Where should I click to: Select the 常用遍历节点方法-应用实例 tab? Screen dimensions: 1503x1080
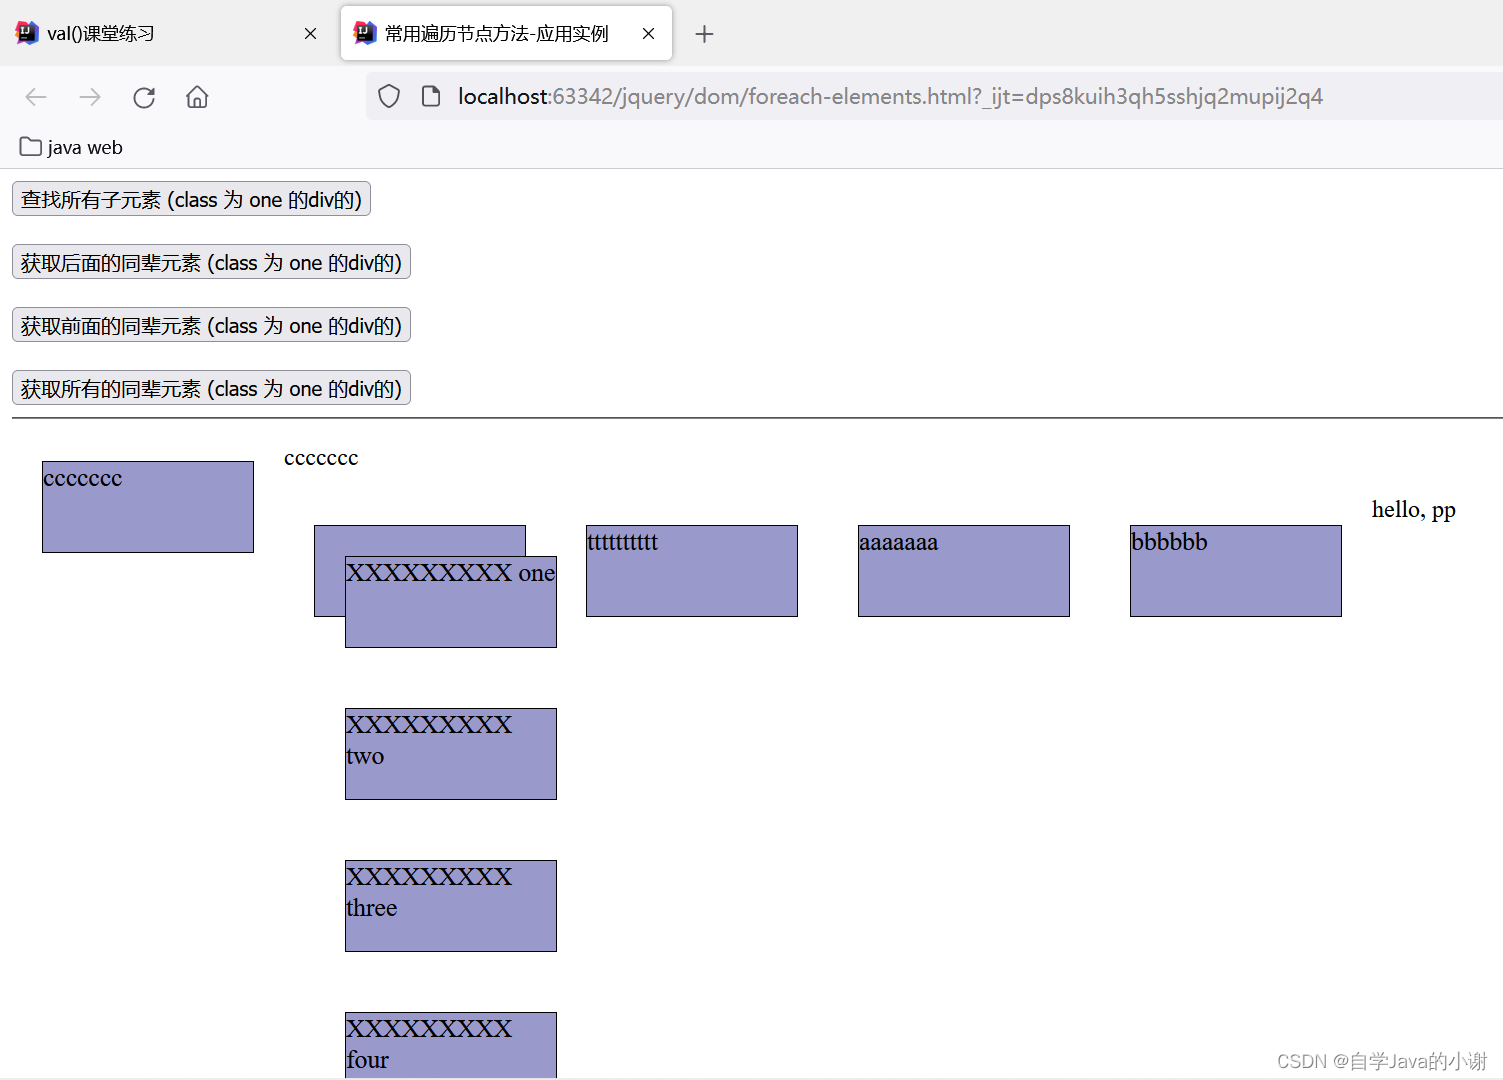click(x=506, y=34)
